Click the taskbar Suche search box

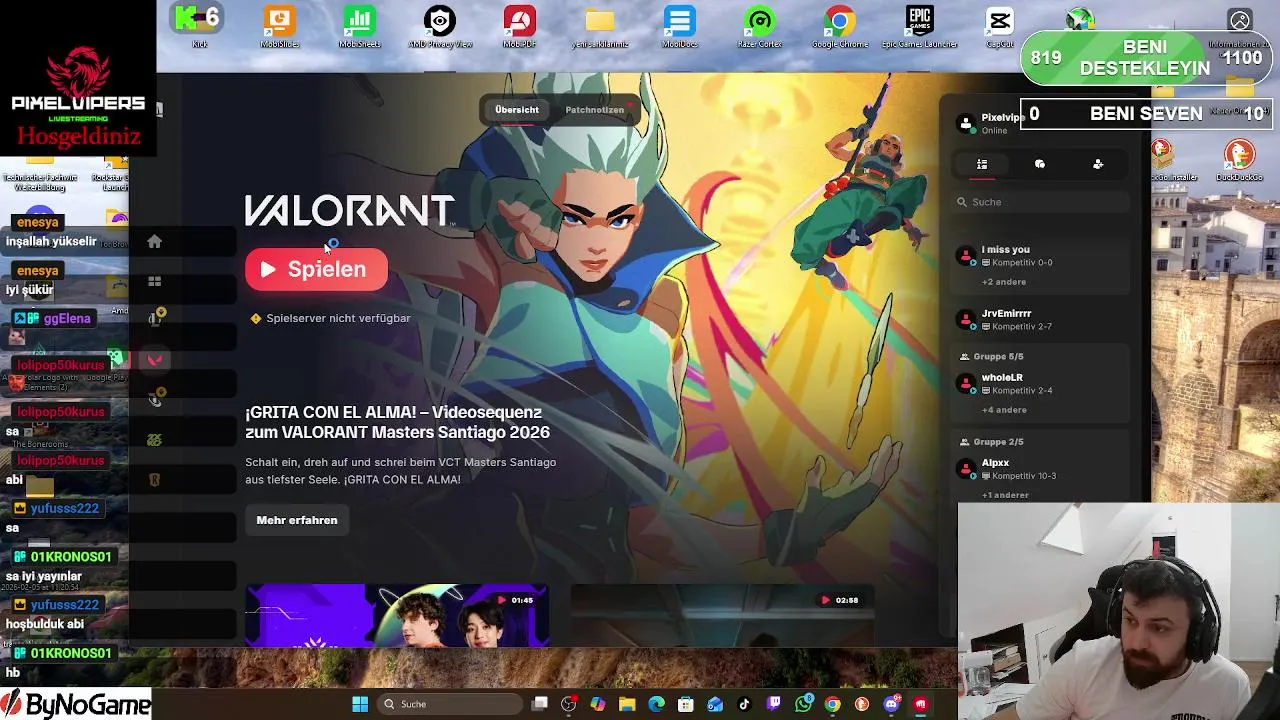pyautogui.click(x=450, y=704)
